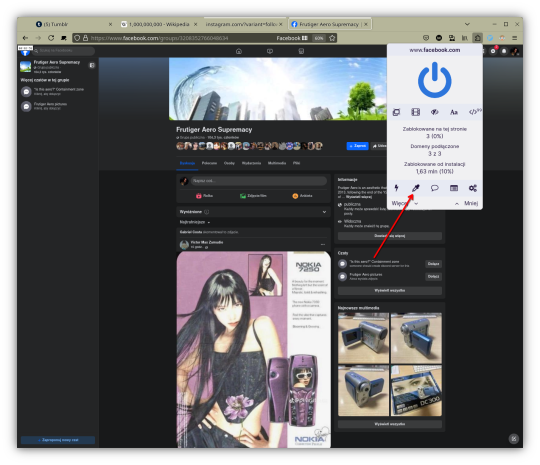Click Dołącz for Frutiger Aero pictures chat
The image size is (540, 465).
coord(433,277)
